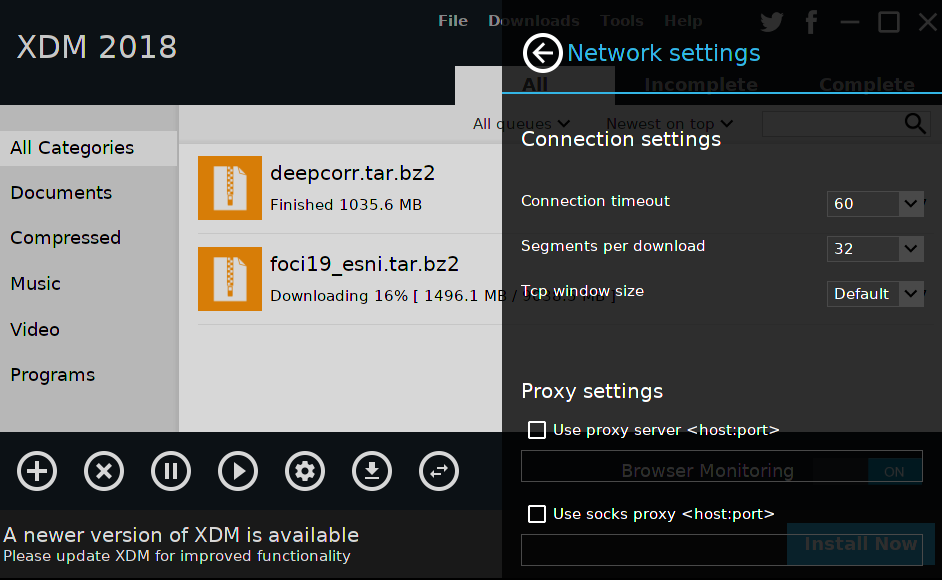
Task: Open the Facebook icon
Action: coord(812,22)
